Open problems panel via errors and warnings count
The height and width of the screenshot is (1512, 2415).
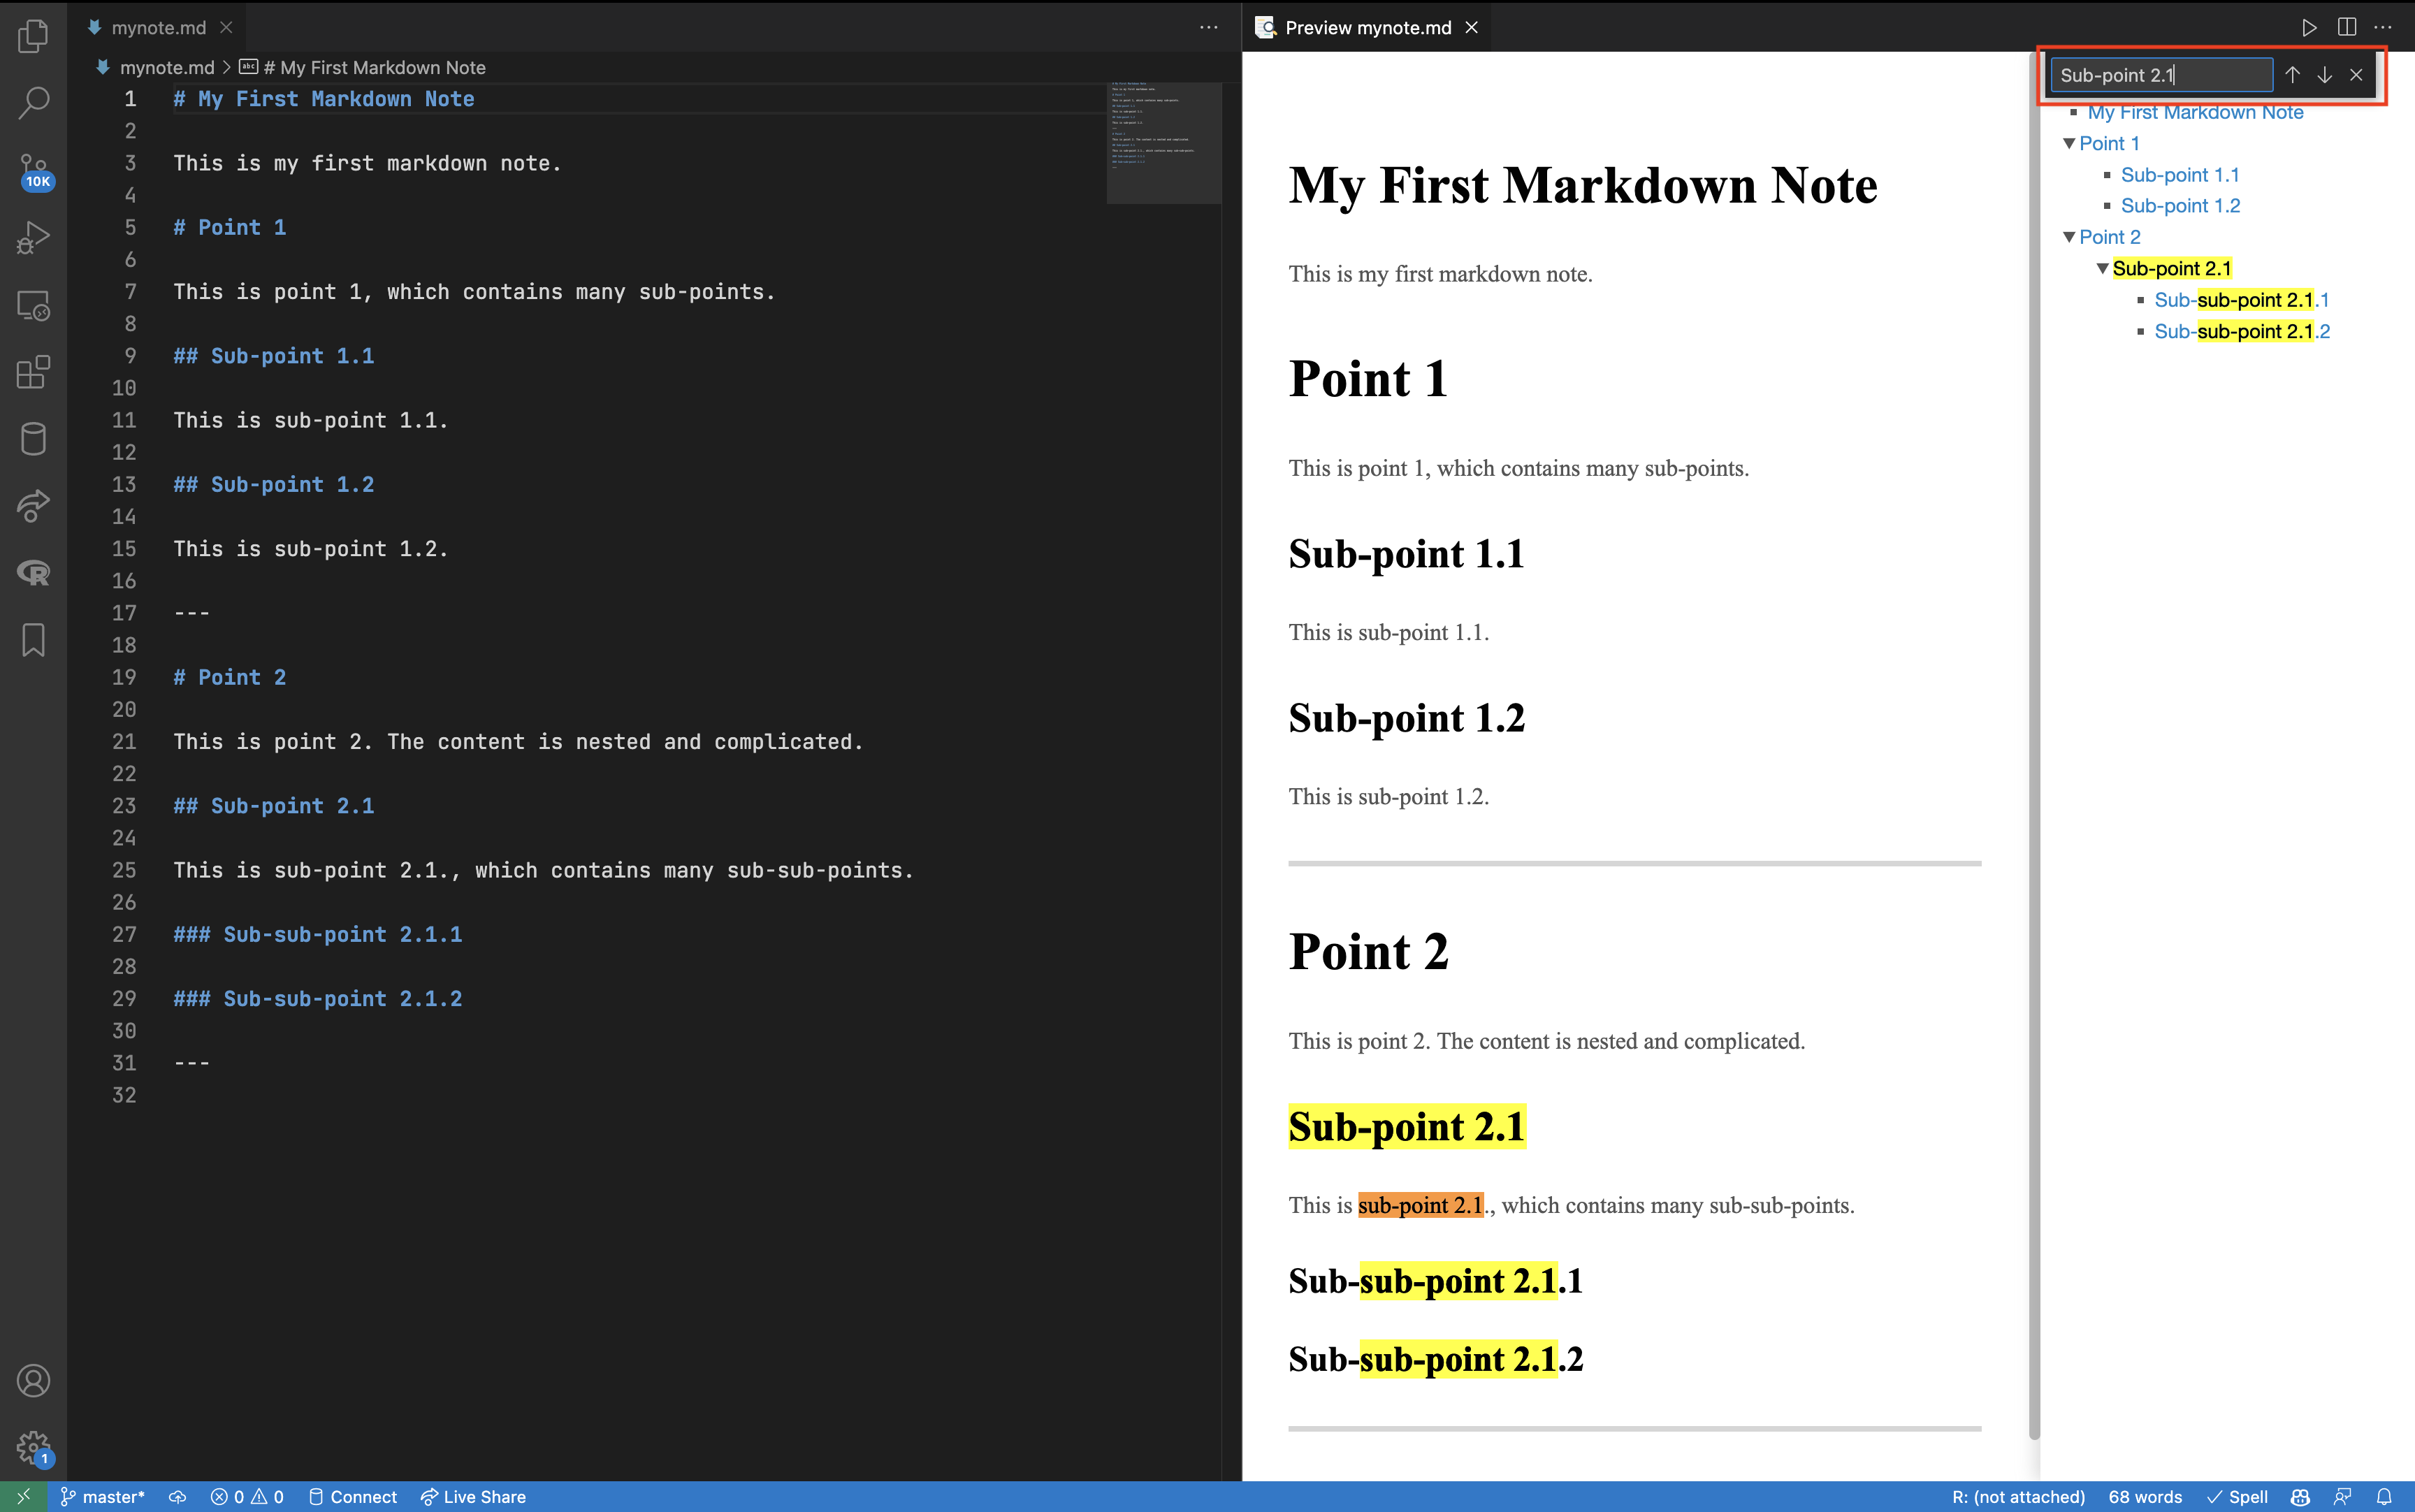[247, 1497]
